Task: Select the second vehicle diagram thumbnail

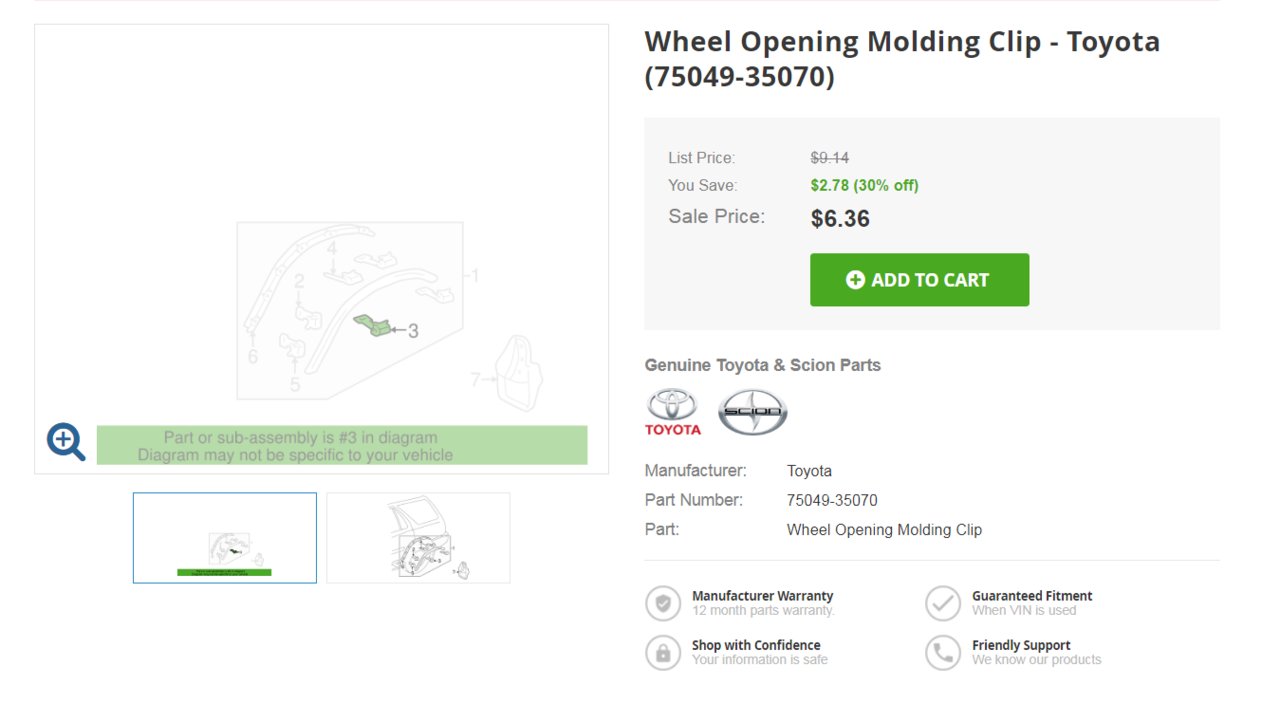Action: point(418,538)
